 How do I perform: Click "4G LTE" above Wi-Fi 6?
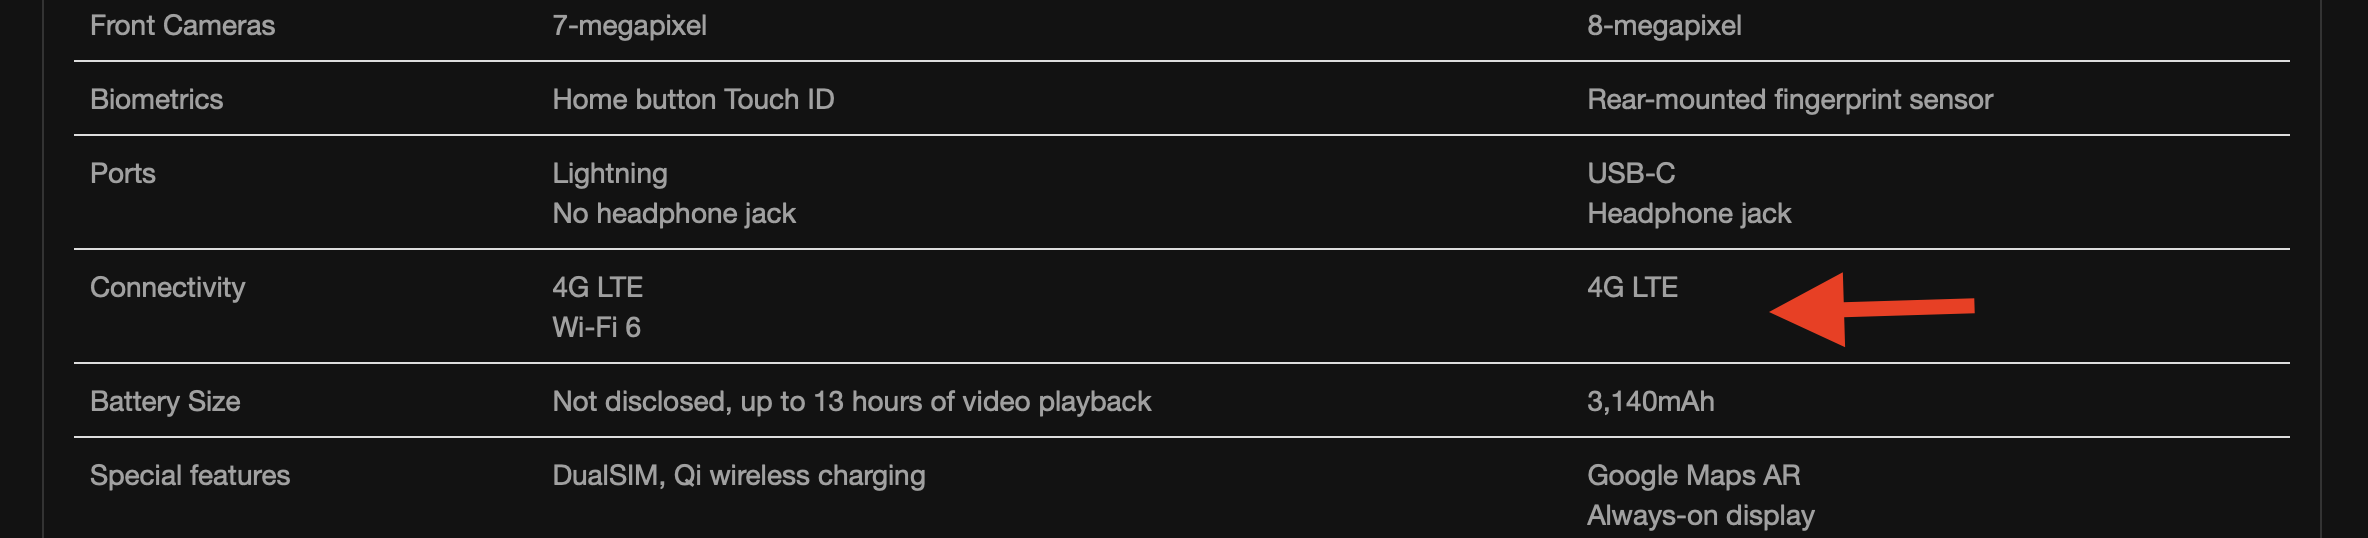tap(597, 288)
